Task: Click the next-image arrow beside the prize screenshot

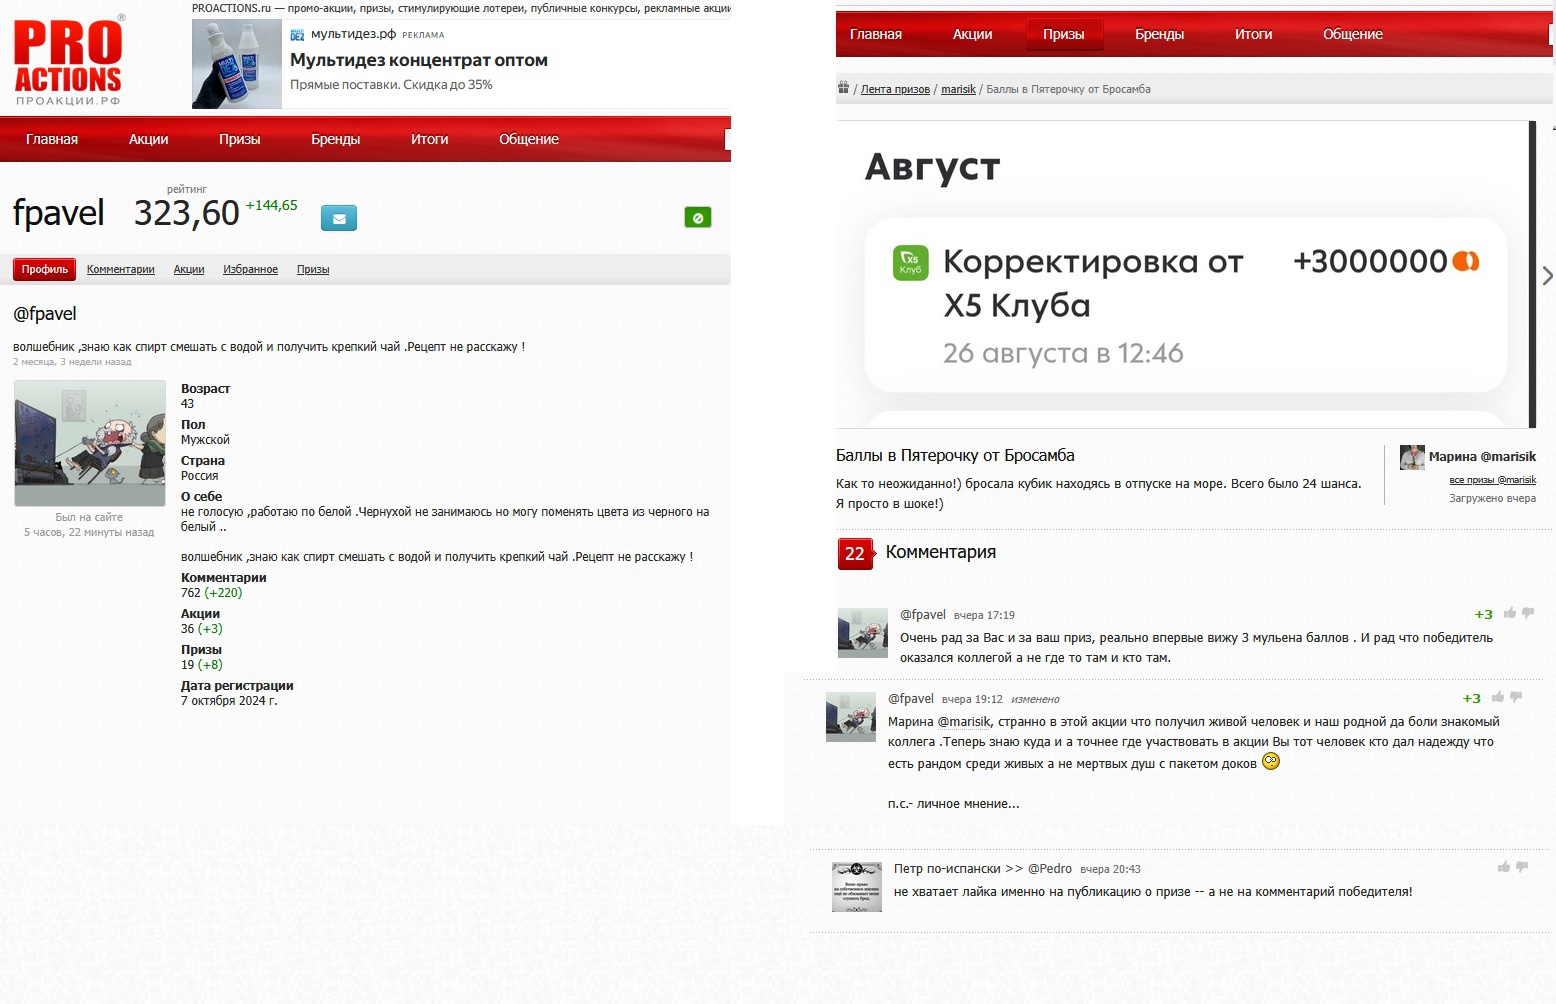Action: click(x=1547, y=275)
